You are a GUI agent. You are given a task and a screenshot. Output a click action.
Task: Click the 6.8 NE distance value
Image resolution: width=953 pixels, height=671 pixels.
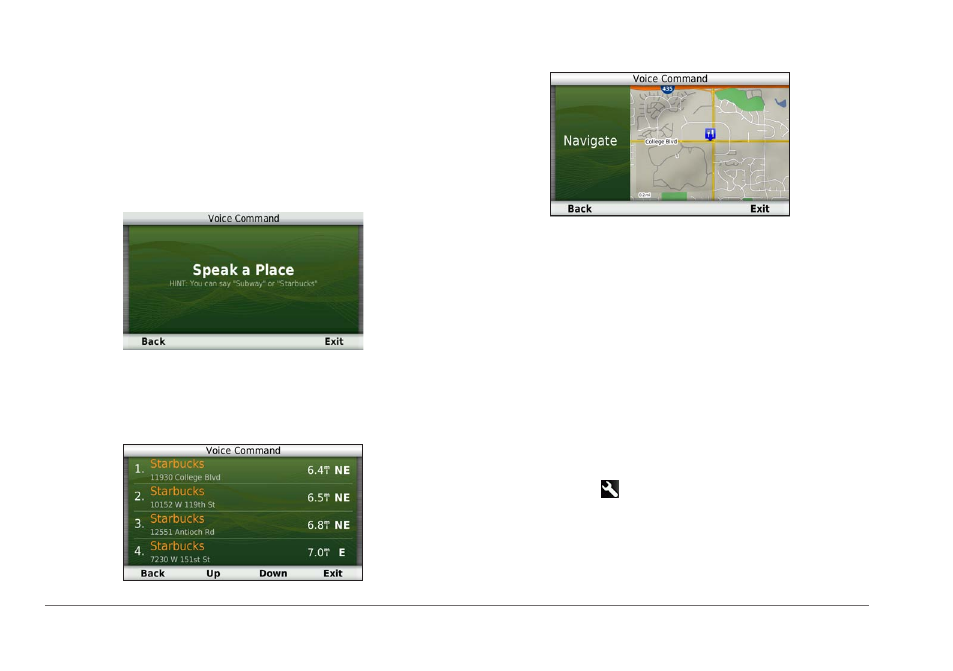(x=328, y=525)
